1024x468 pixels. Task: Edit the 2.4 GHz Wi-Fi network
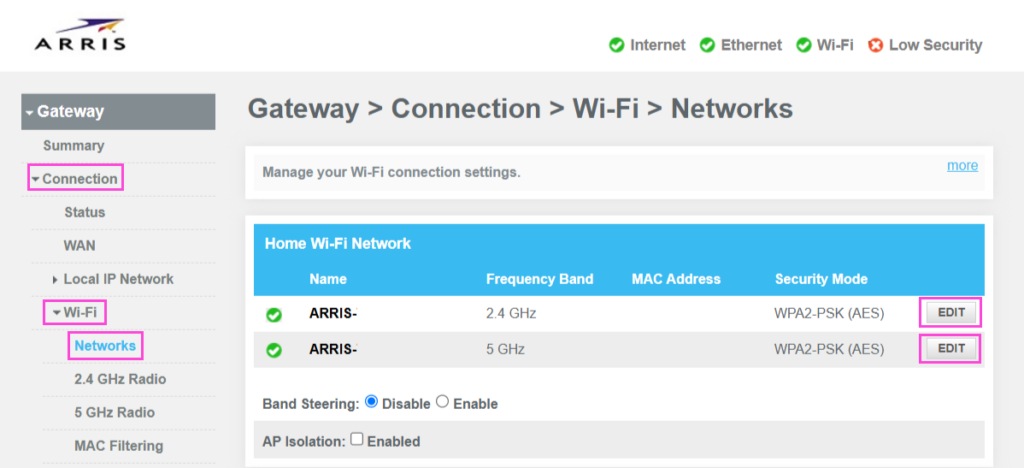pyautogui.click(x=950, y=312)
